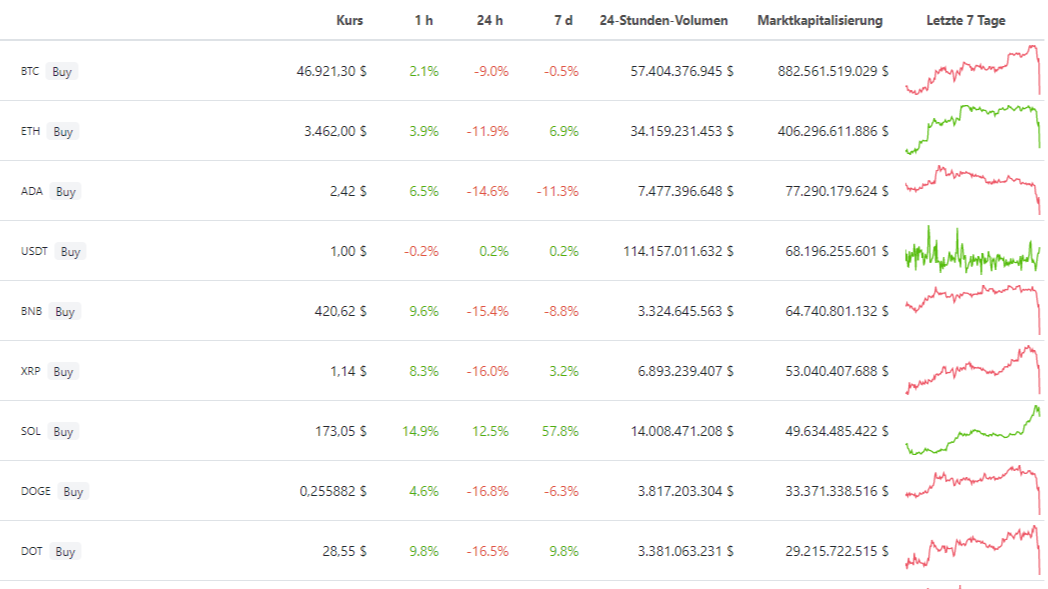Sort by the Kurs column header
Image resolution: width=1048 pixels, height=589 pixels.
pyautogui.click(x=350, y=21)
